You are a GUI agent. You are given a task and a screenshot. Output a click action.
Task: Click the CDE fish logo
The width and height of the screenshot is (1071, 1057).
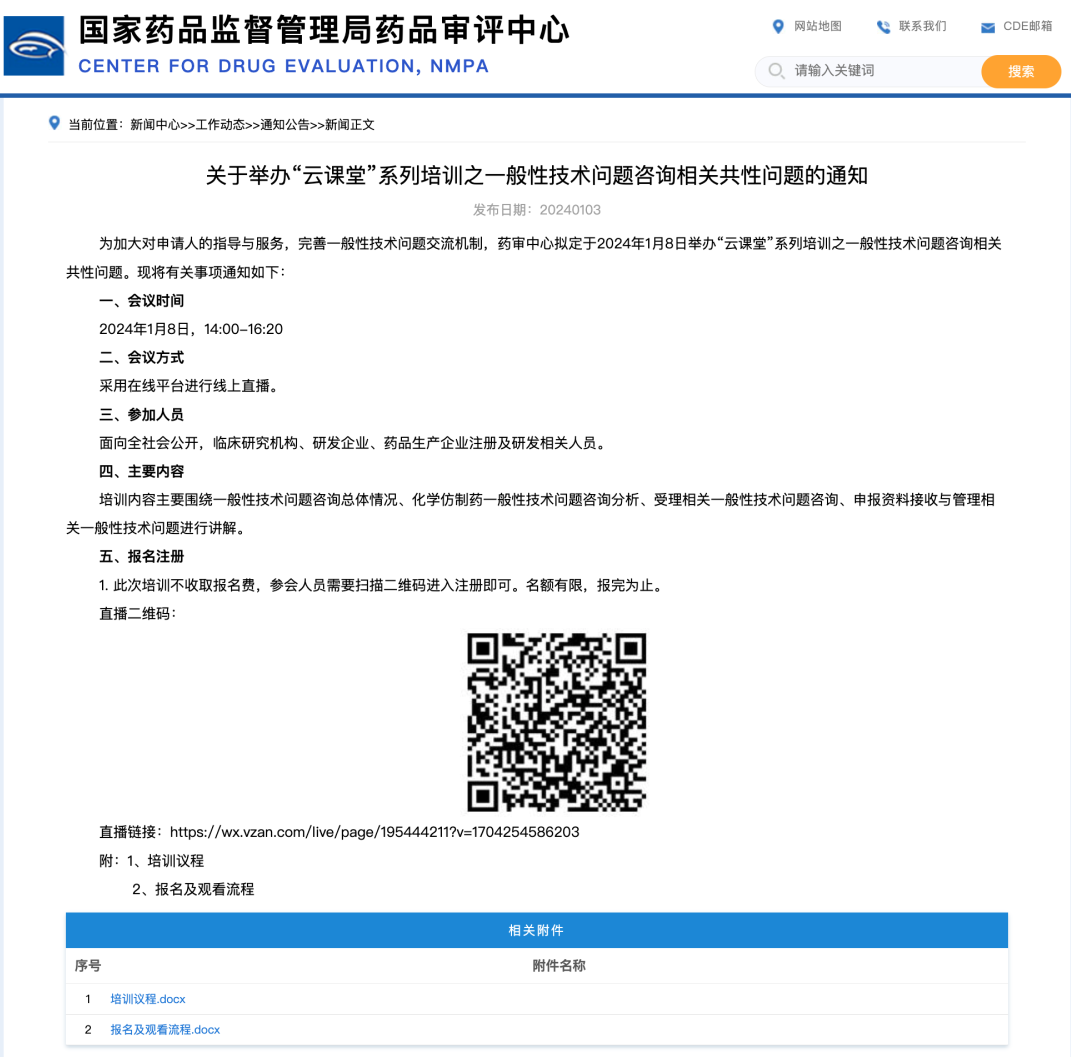[x=33, y=46]
